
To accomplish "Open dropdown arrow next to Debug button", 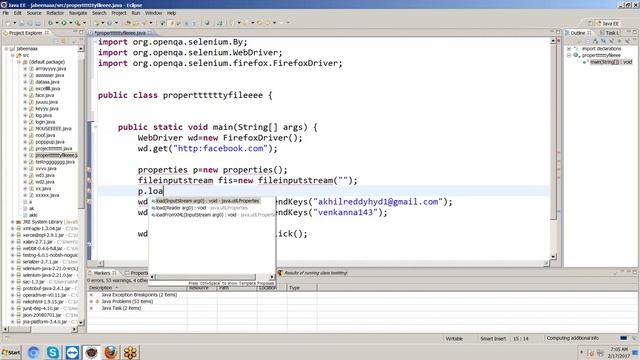I will 57,23.
